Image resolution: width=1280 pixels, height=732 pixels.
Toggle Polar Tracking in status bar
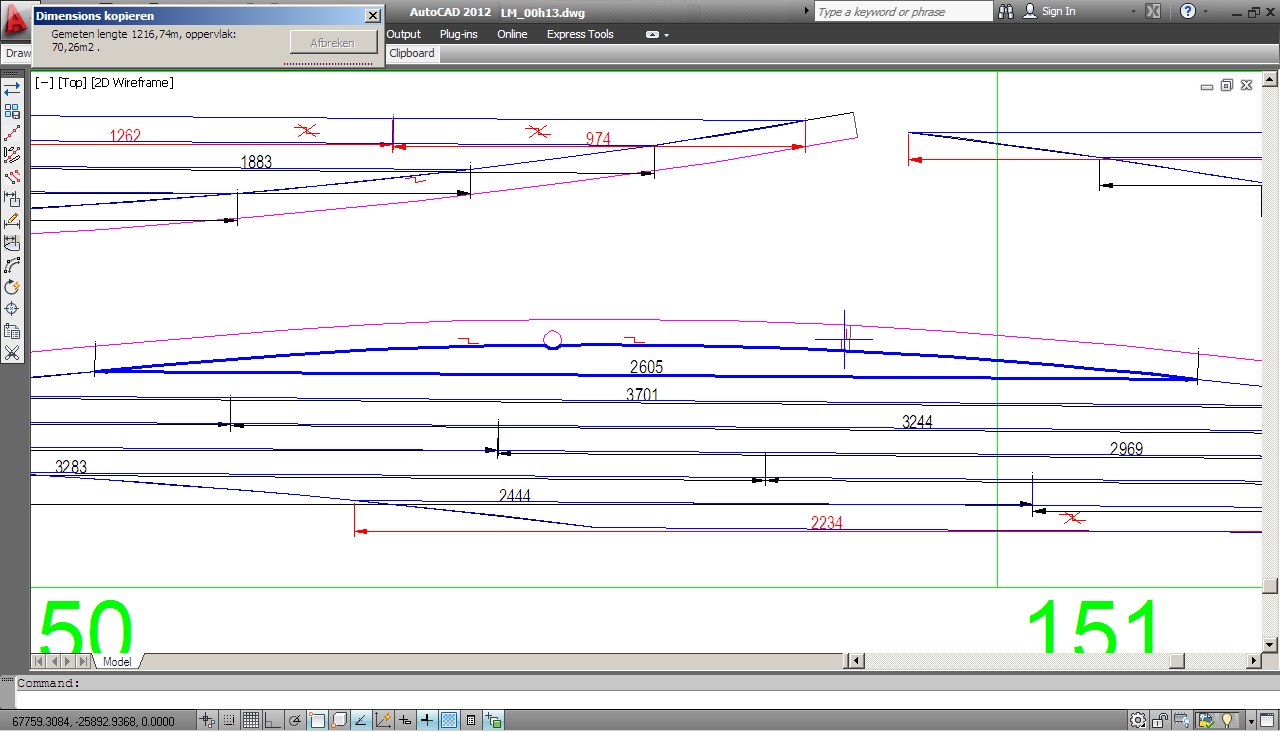point(295,720)
